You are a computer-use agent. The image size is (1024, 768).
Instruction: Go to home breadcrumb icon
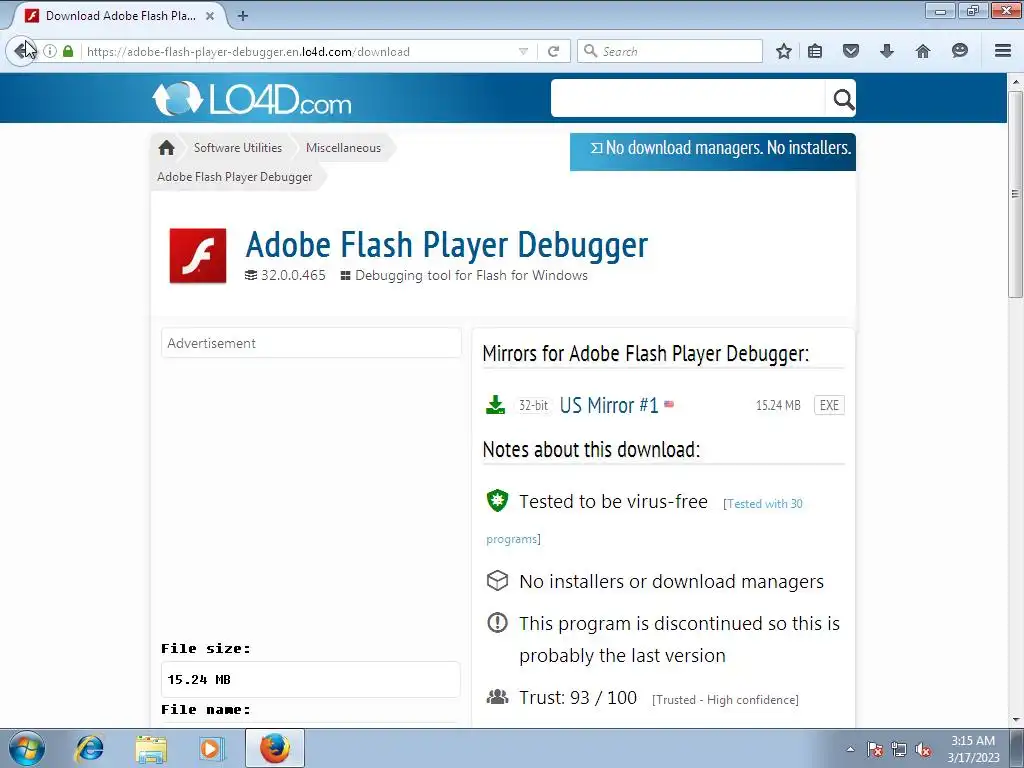coord(167,148)
